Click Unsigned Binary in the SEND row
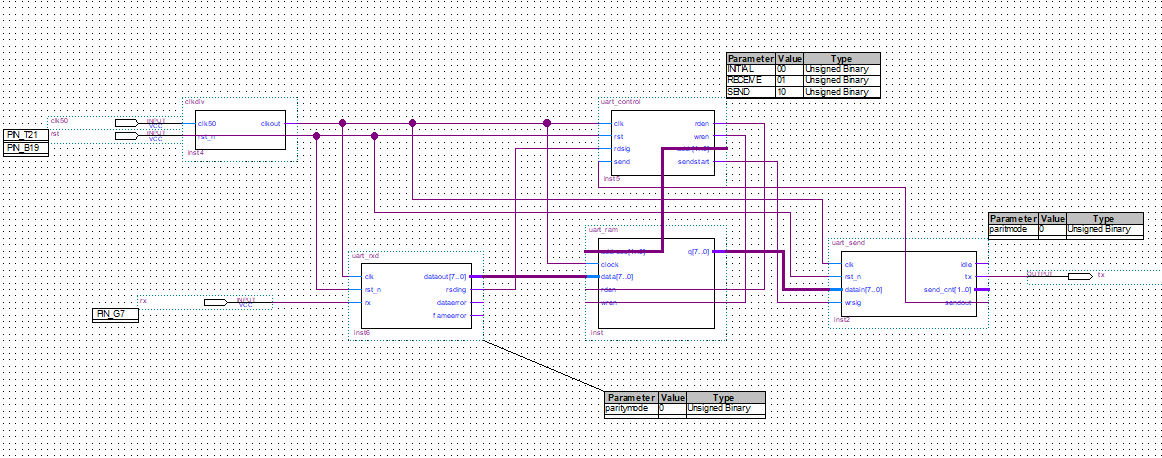1162x458 pixels. (x=841, y=92)
